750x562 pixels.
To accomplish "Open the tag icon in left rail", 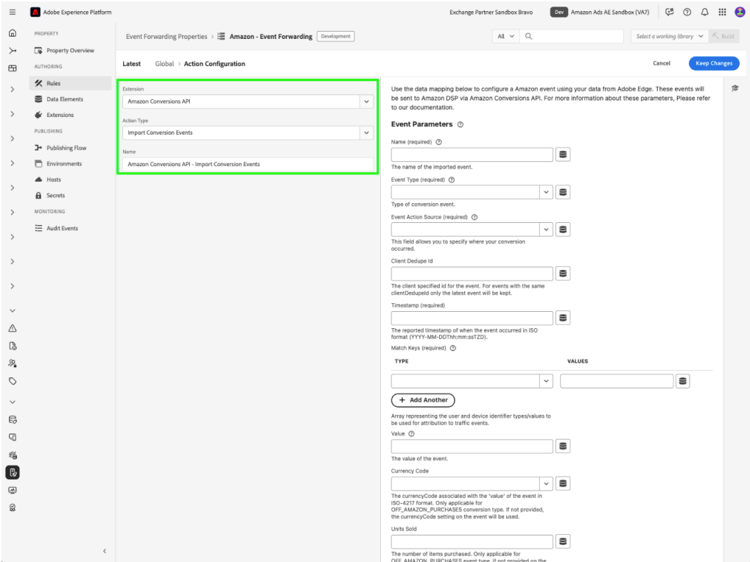I will (x=12, y=381).
